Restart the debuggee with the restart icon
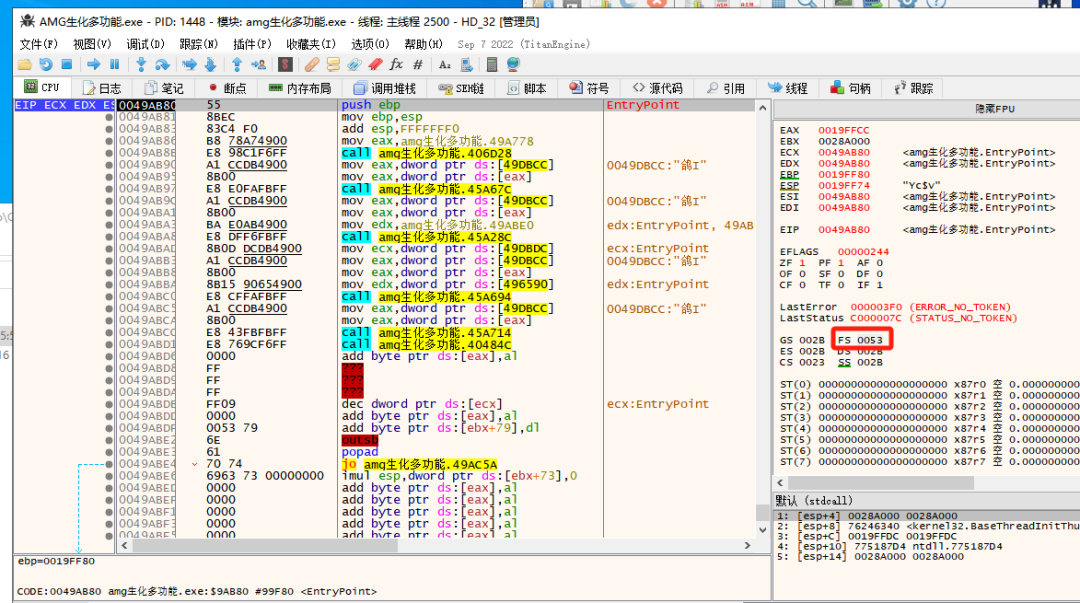 point(45,64)
